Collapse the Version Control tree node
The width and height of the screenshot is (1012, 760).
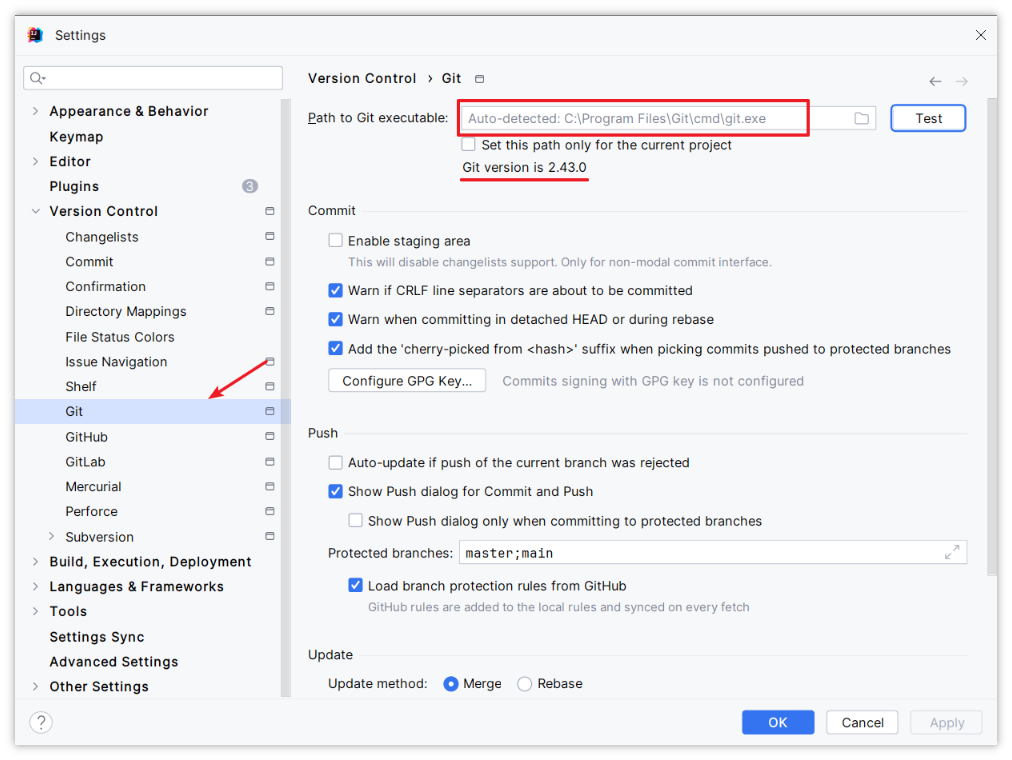pyautogui.click(x=35, y=211)
